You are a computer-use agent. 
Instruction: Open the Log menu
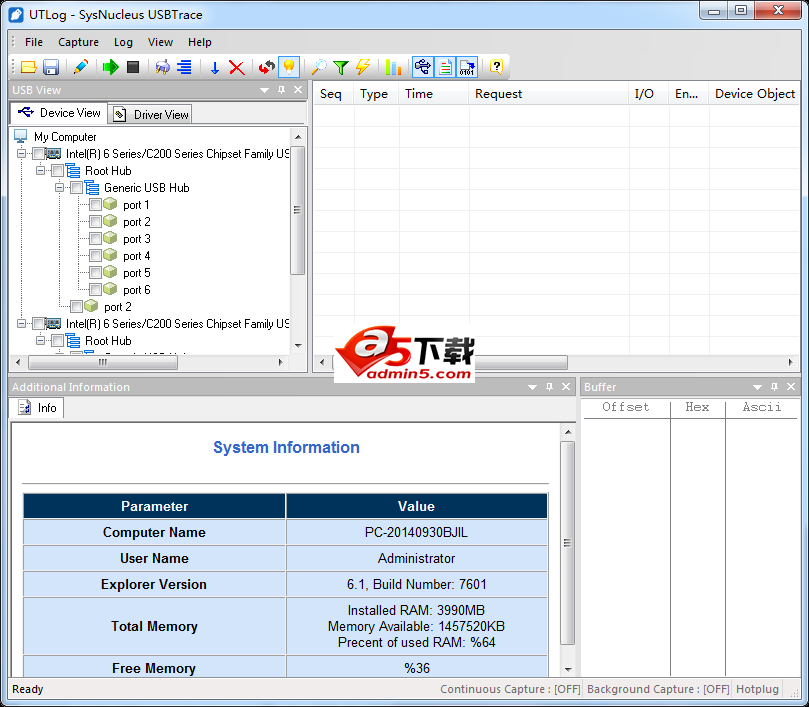123,42
